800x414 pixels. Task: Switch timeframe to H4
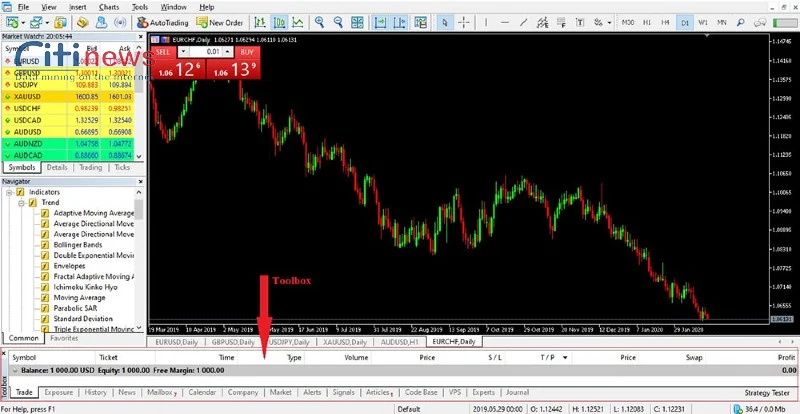(665, 22)
